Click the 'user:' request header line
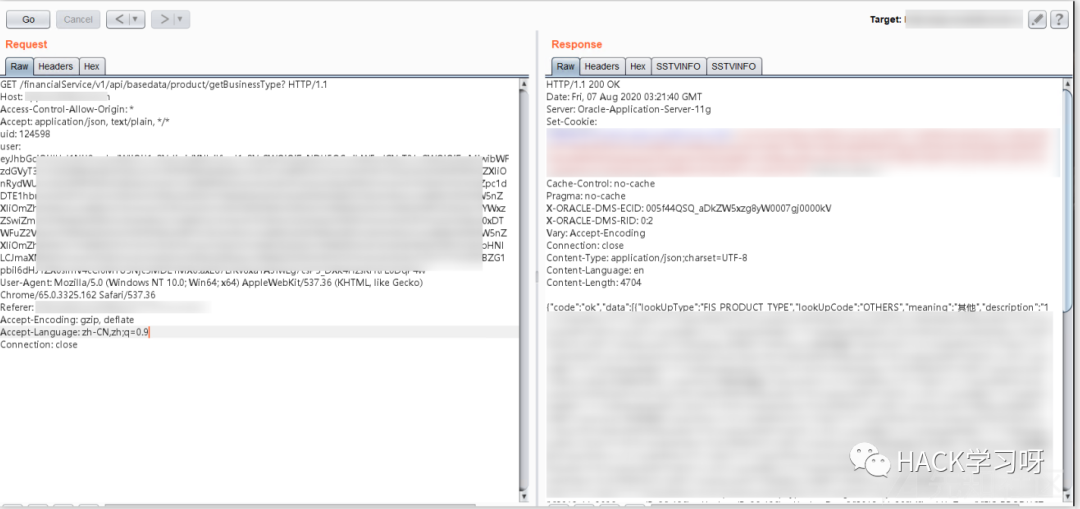Viewport: 1080px width, 509px height. 11,147
